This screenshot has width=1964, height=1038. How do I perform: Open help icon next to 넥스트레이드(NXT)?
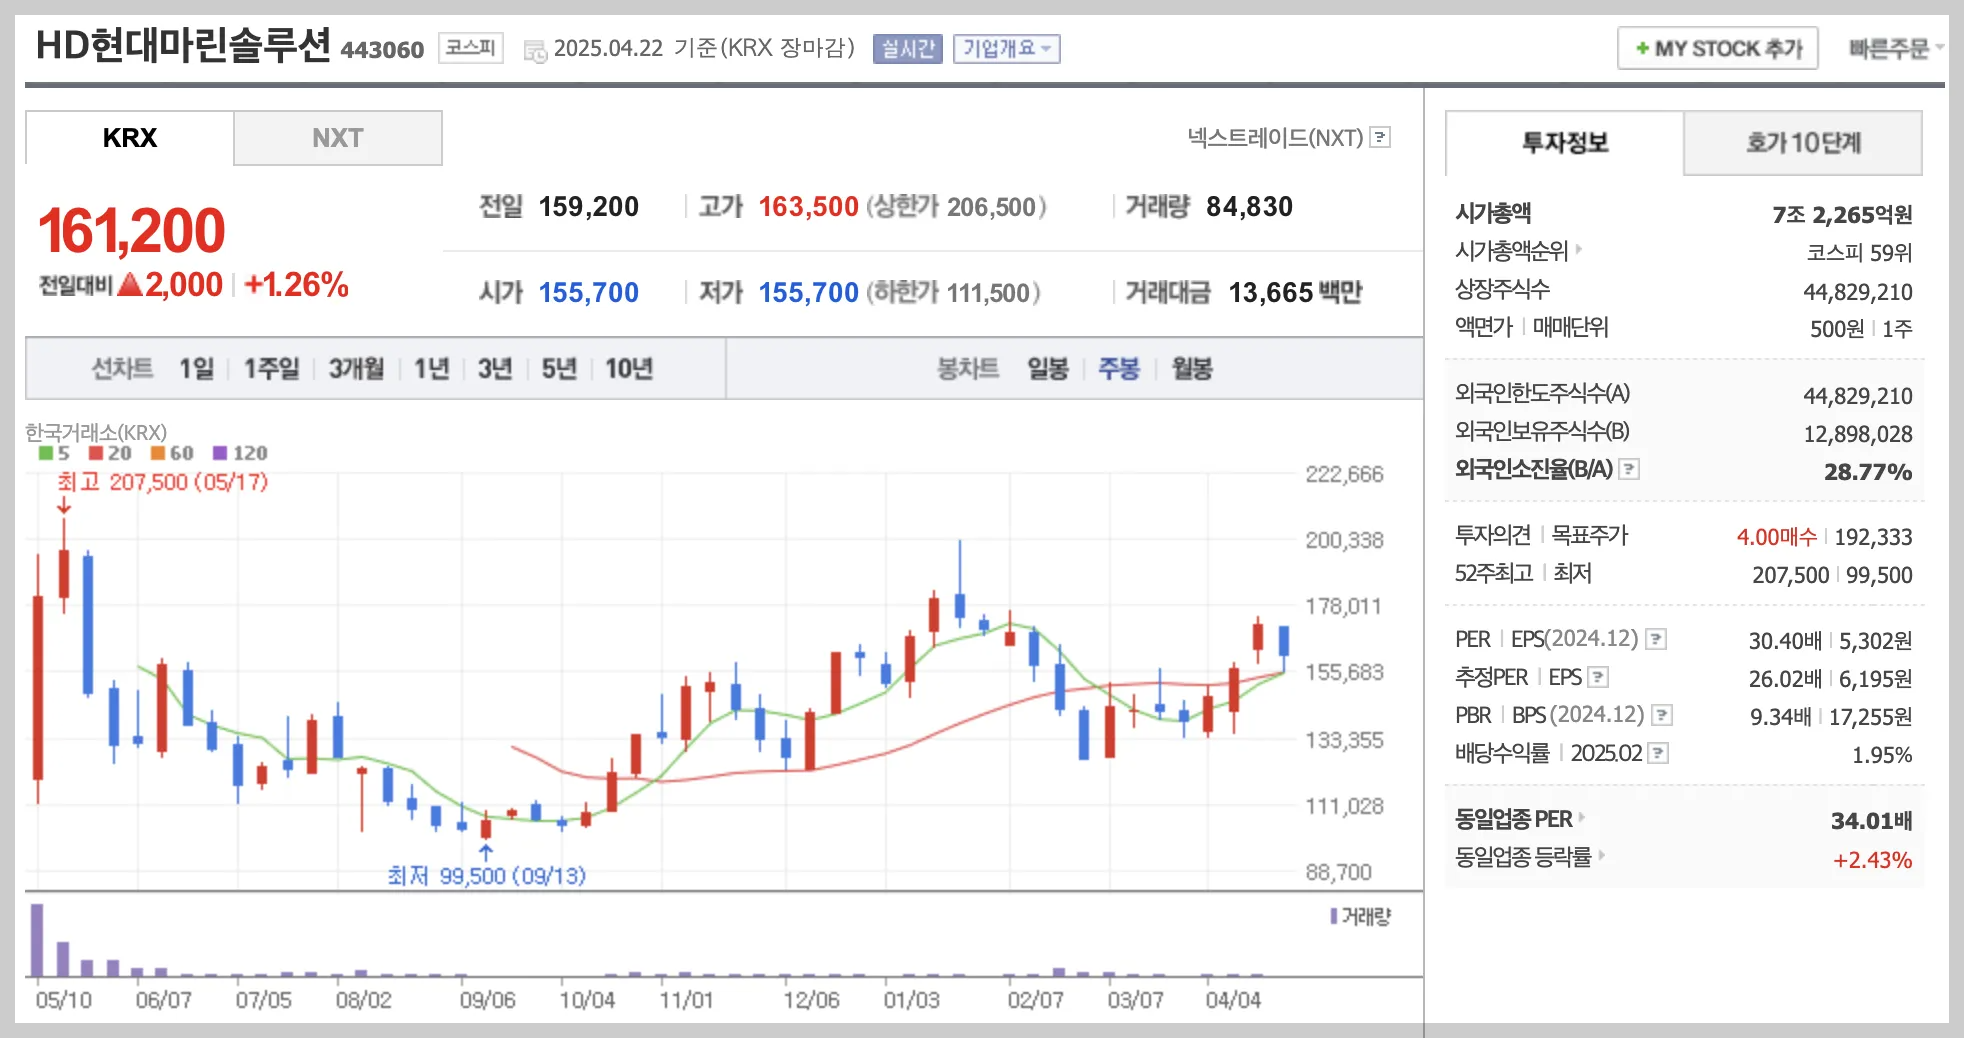coord(1380,137)
